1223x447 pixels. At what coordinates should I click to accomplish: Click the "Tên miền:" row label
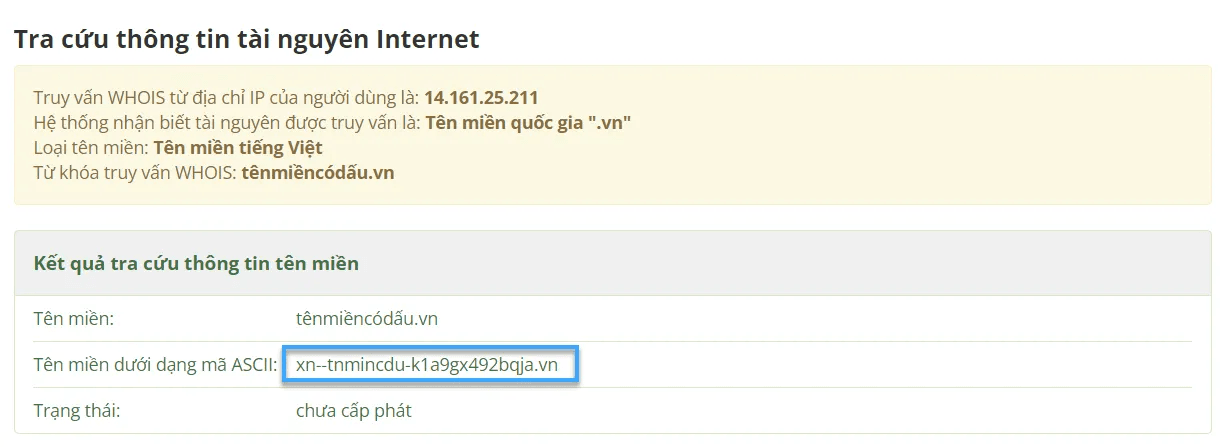74,319
